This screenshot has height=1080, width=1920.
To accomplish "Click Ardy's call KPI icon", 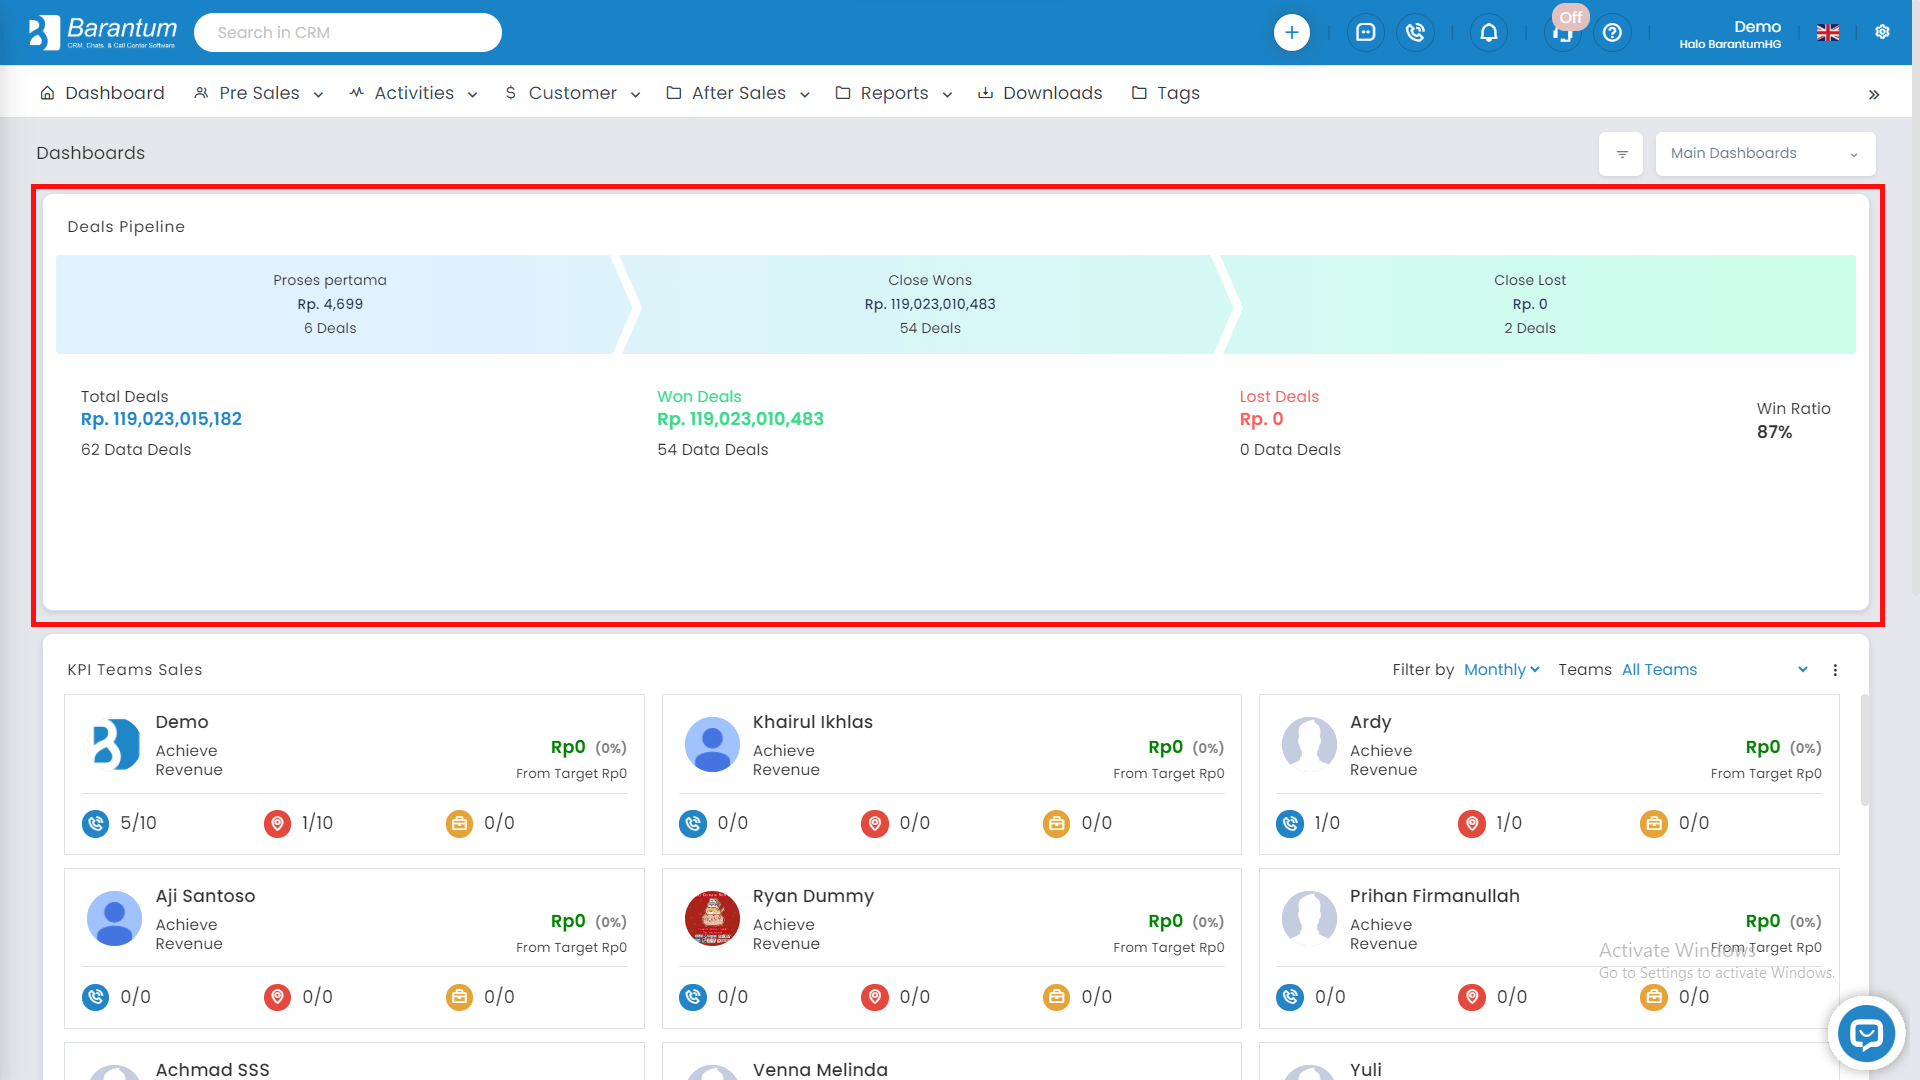I will (x=1290, y=824).
